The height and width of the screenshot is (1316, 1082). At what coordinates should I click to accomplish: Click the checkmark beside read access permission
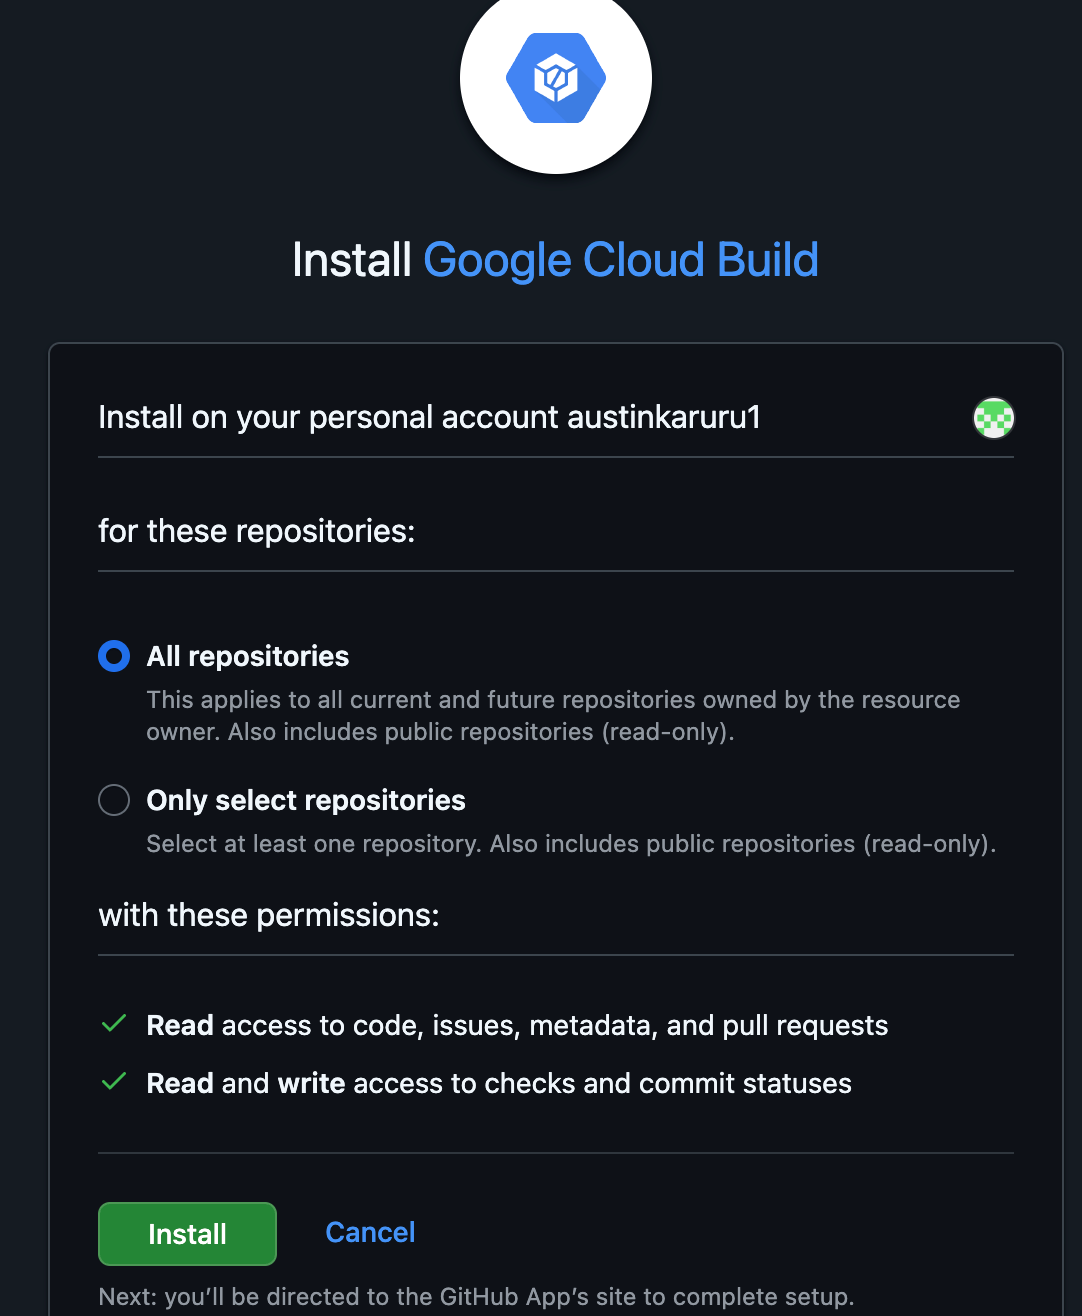(x=113, y=1023)
